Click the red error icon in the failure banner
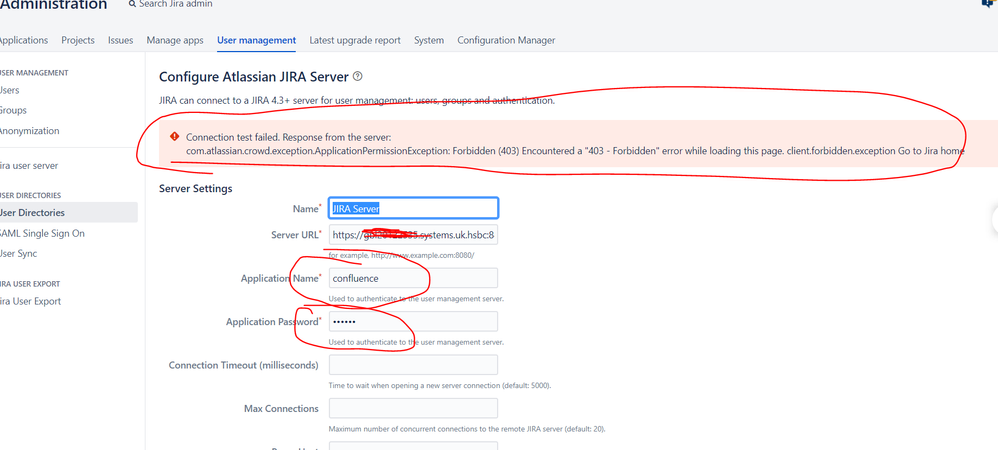 [x=174, y=137]
